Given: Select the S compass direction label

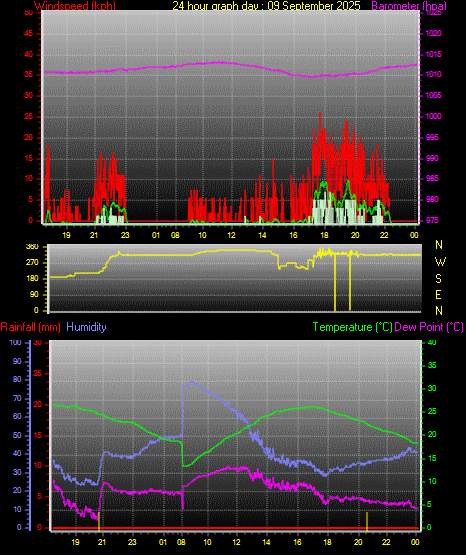Looking at the screenshot, I should tap(439, 279).
